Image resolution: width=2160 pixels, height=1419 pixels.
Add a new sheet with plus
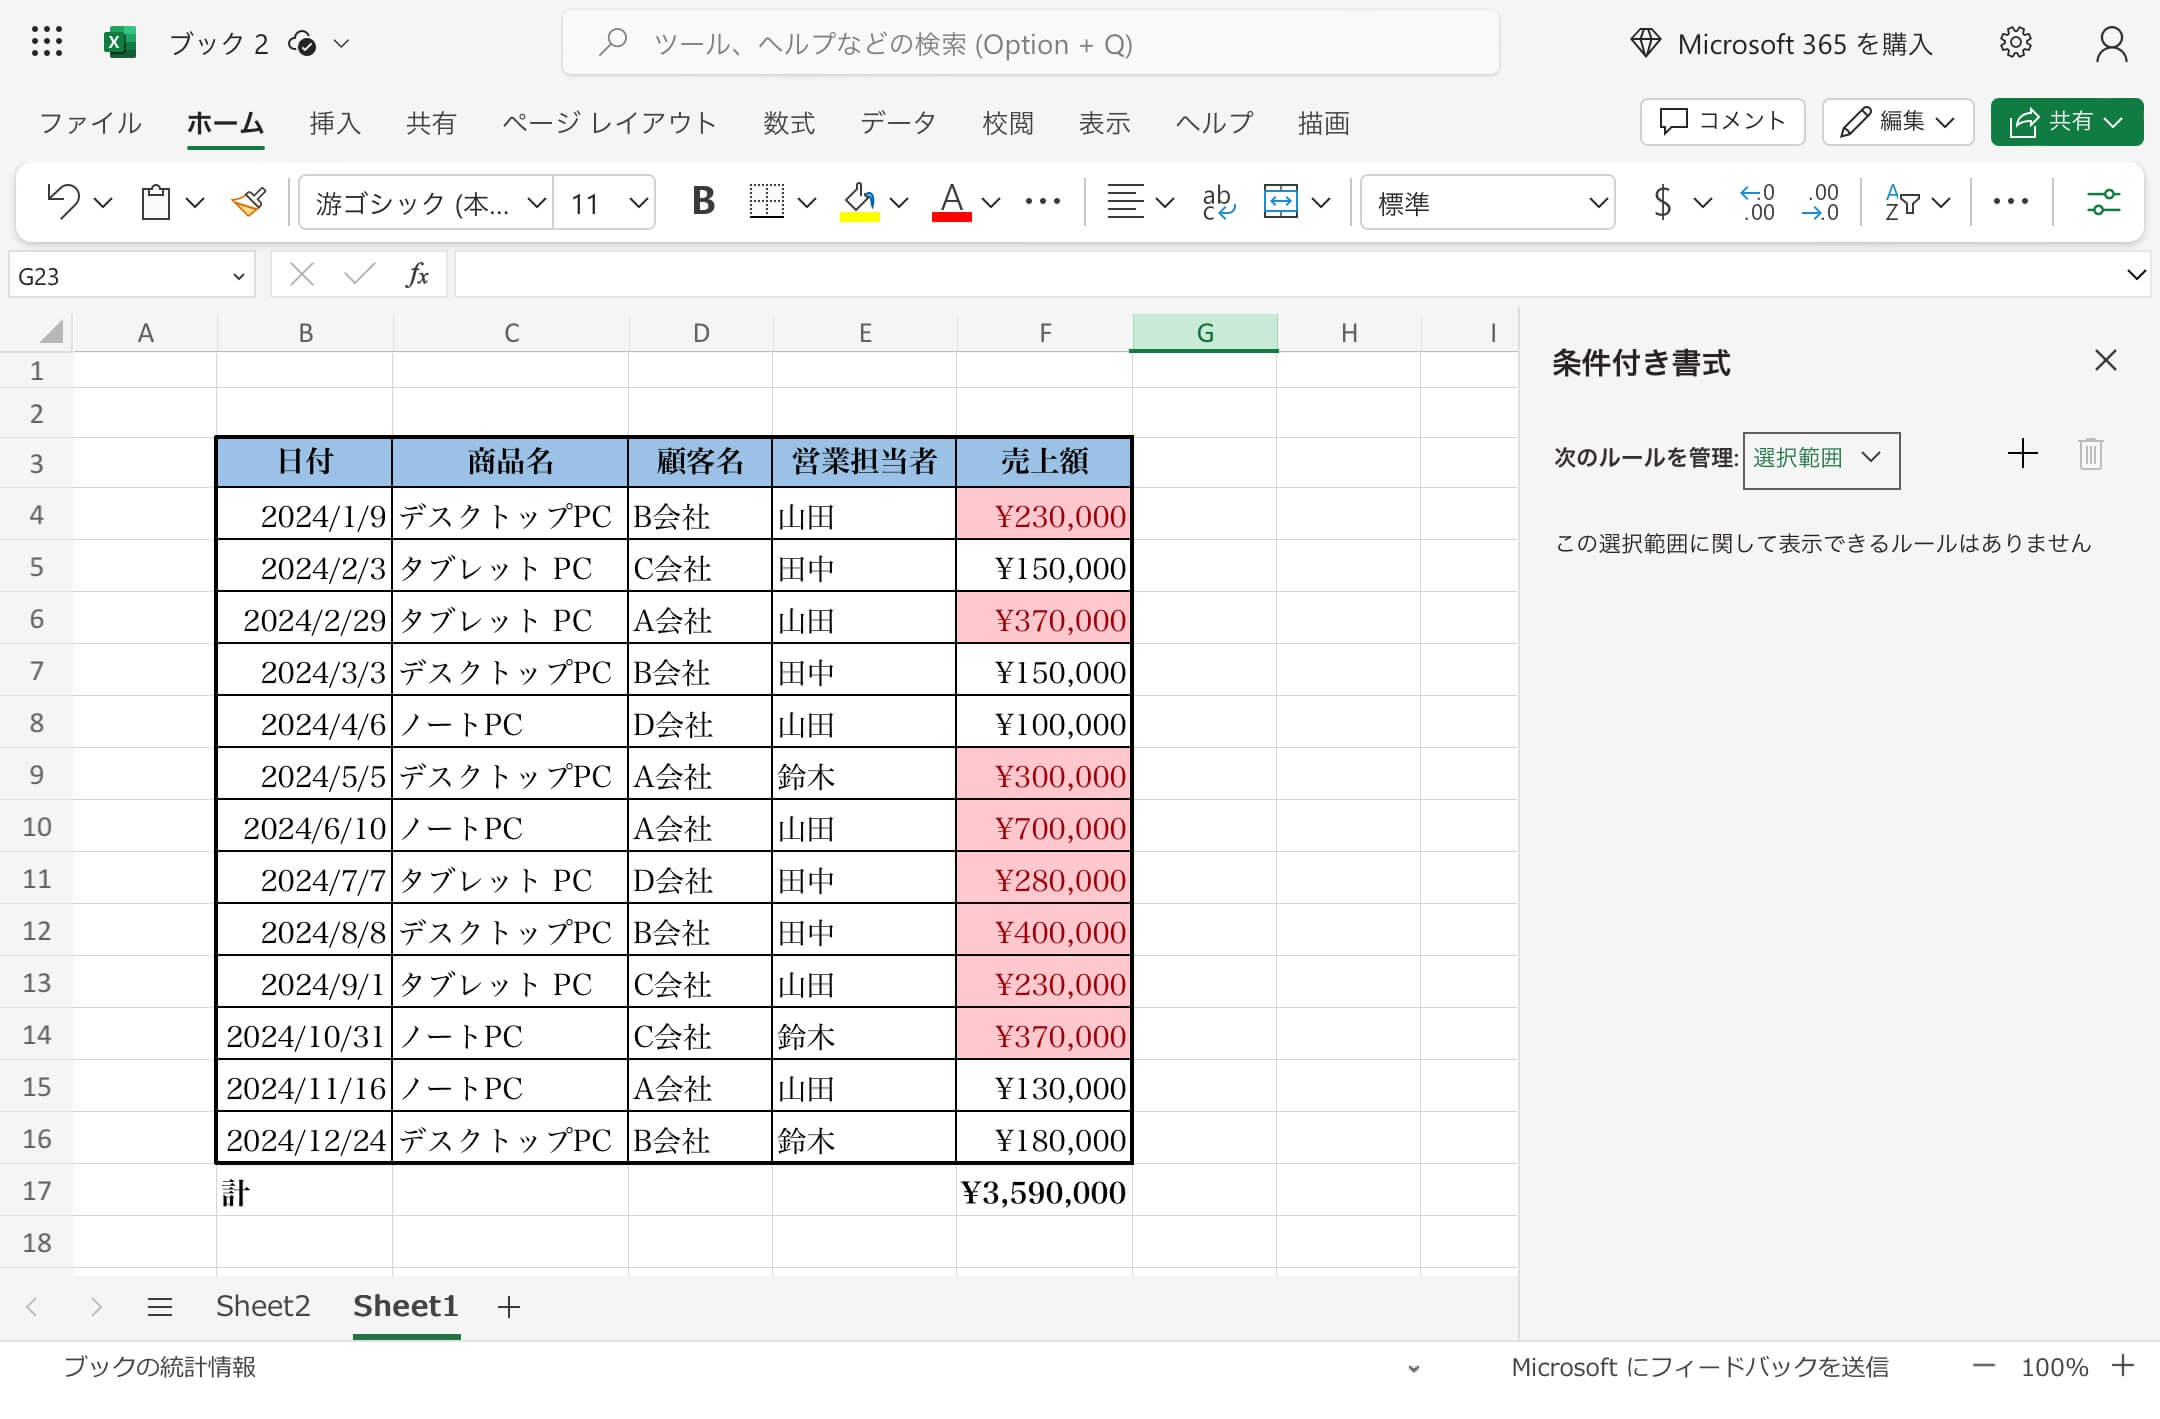tap(508, 1306)
